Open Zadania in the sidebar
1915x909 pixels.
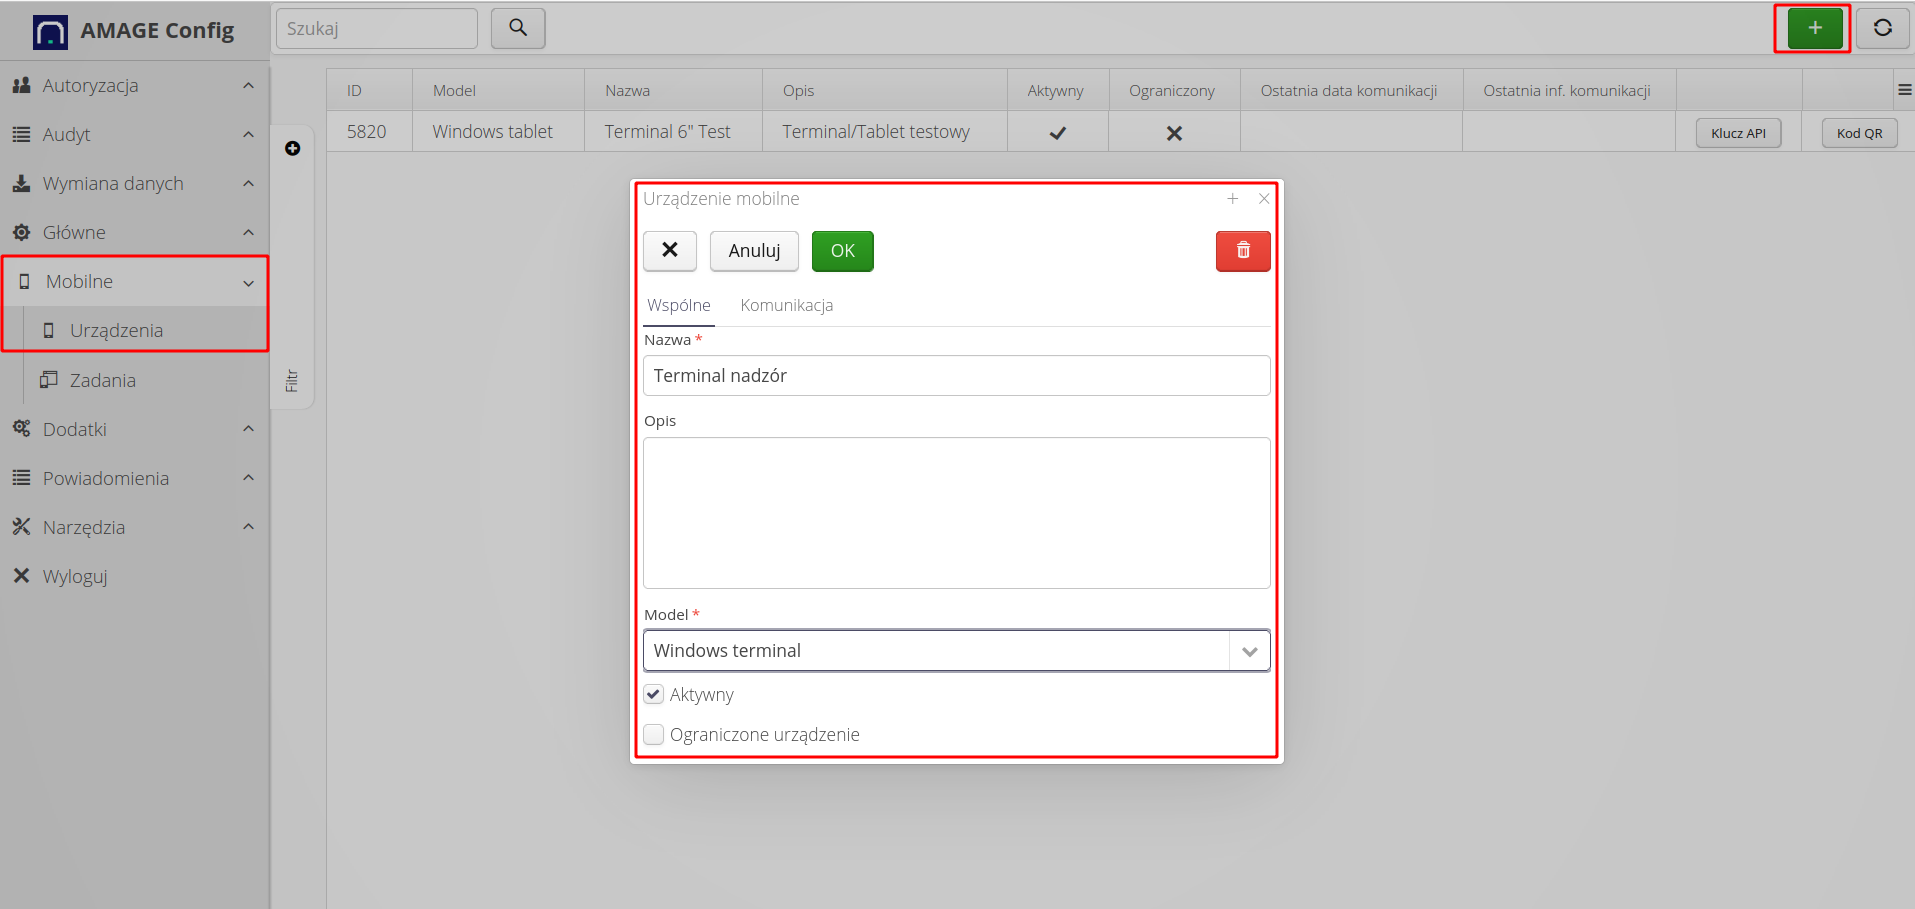pyautogui.click(x=102, y=380)
